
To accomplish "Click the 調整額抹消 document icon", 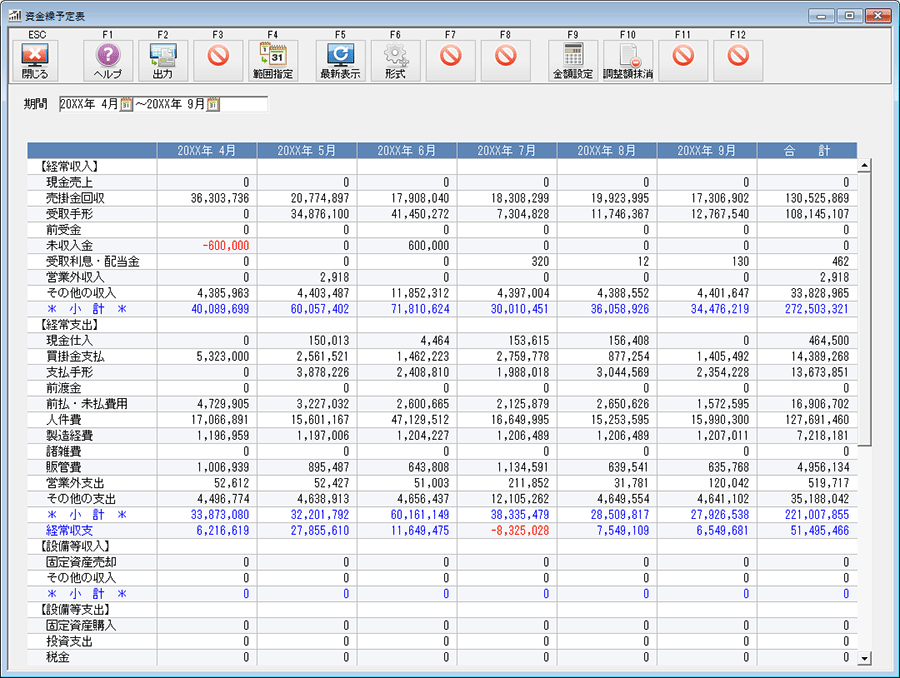I will coord(628,60).
